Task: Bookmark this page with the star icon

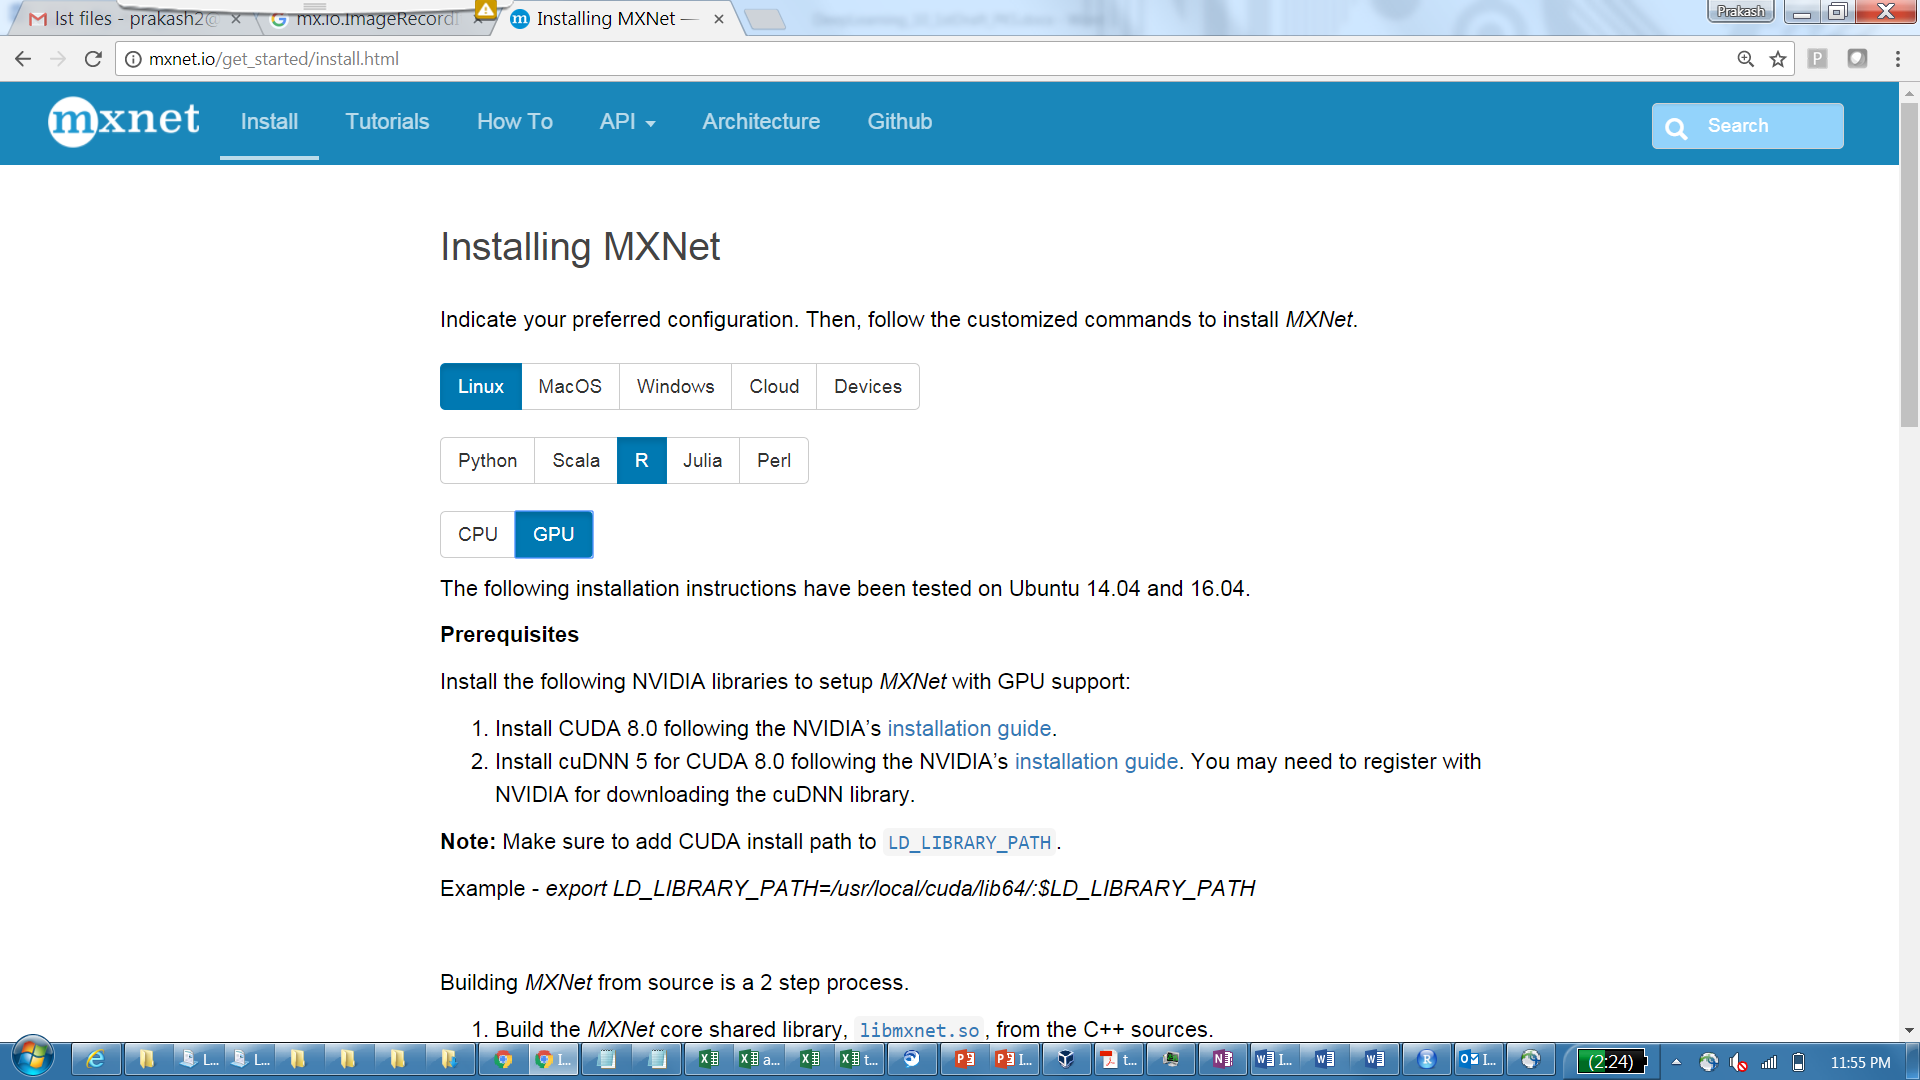Action: pos(1777,59)
